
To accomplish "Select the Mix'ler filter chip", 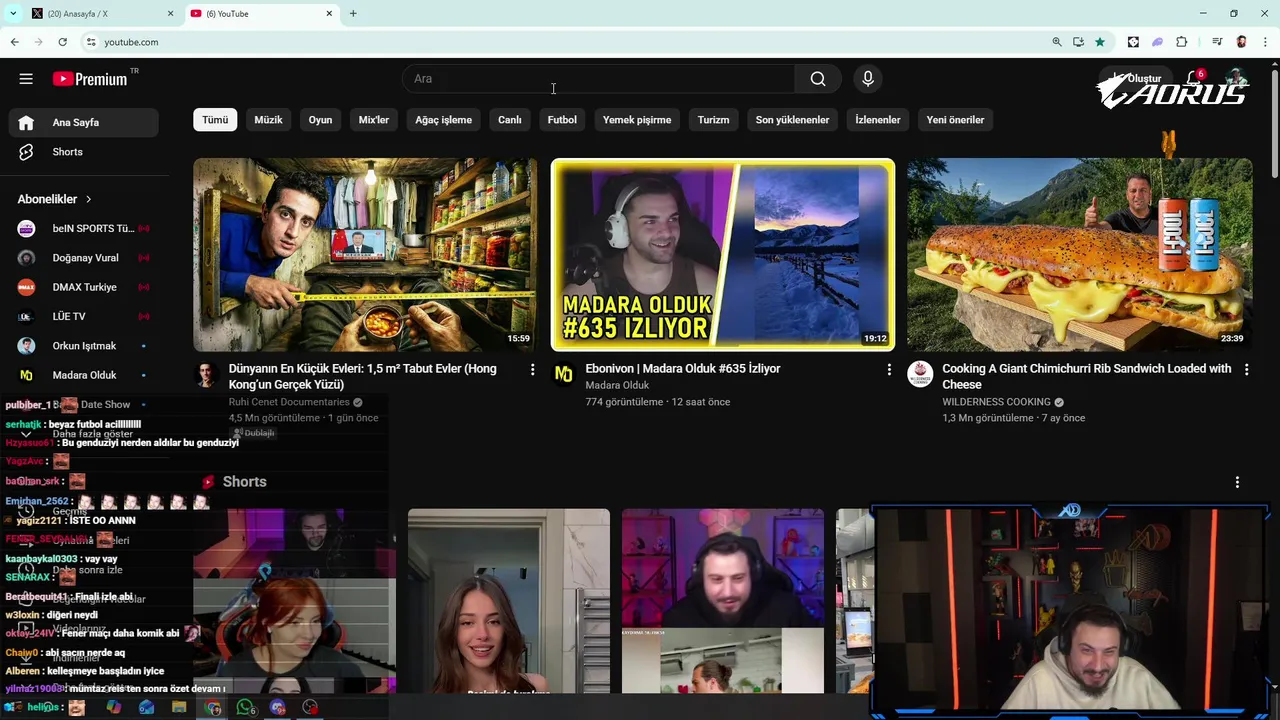I will [374, 120].
